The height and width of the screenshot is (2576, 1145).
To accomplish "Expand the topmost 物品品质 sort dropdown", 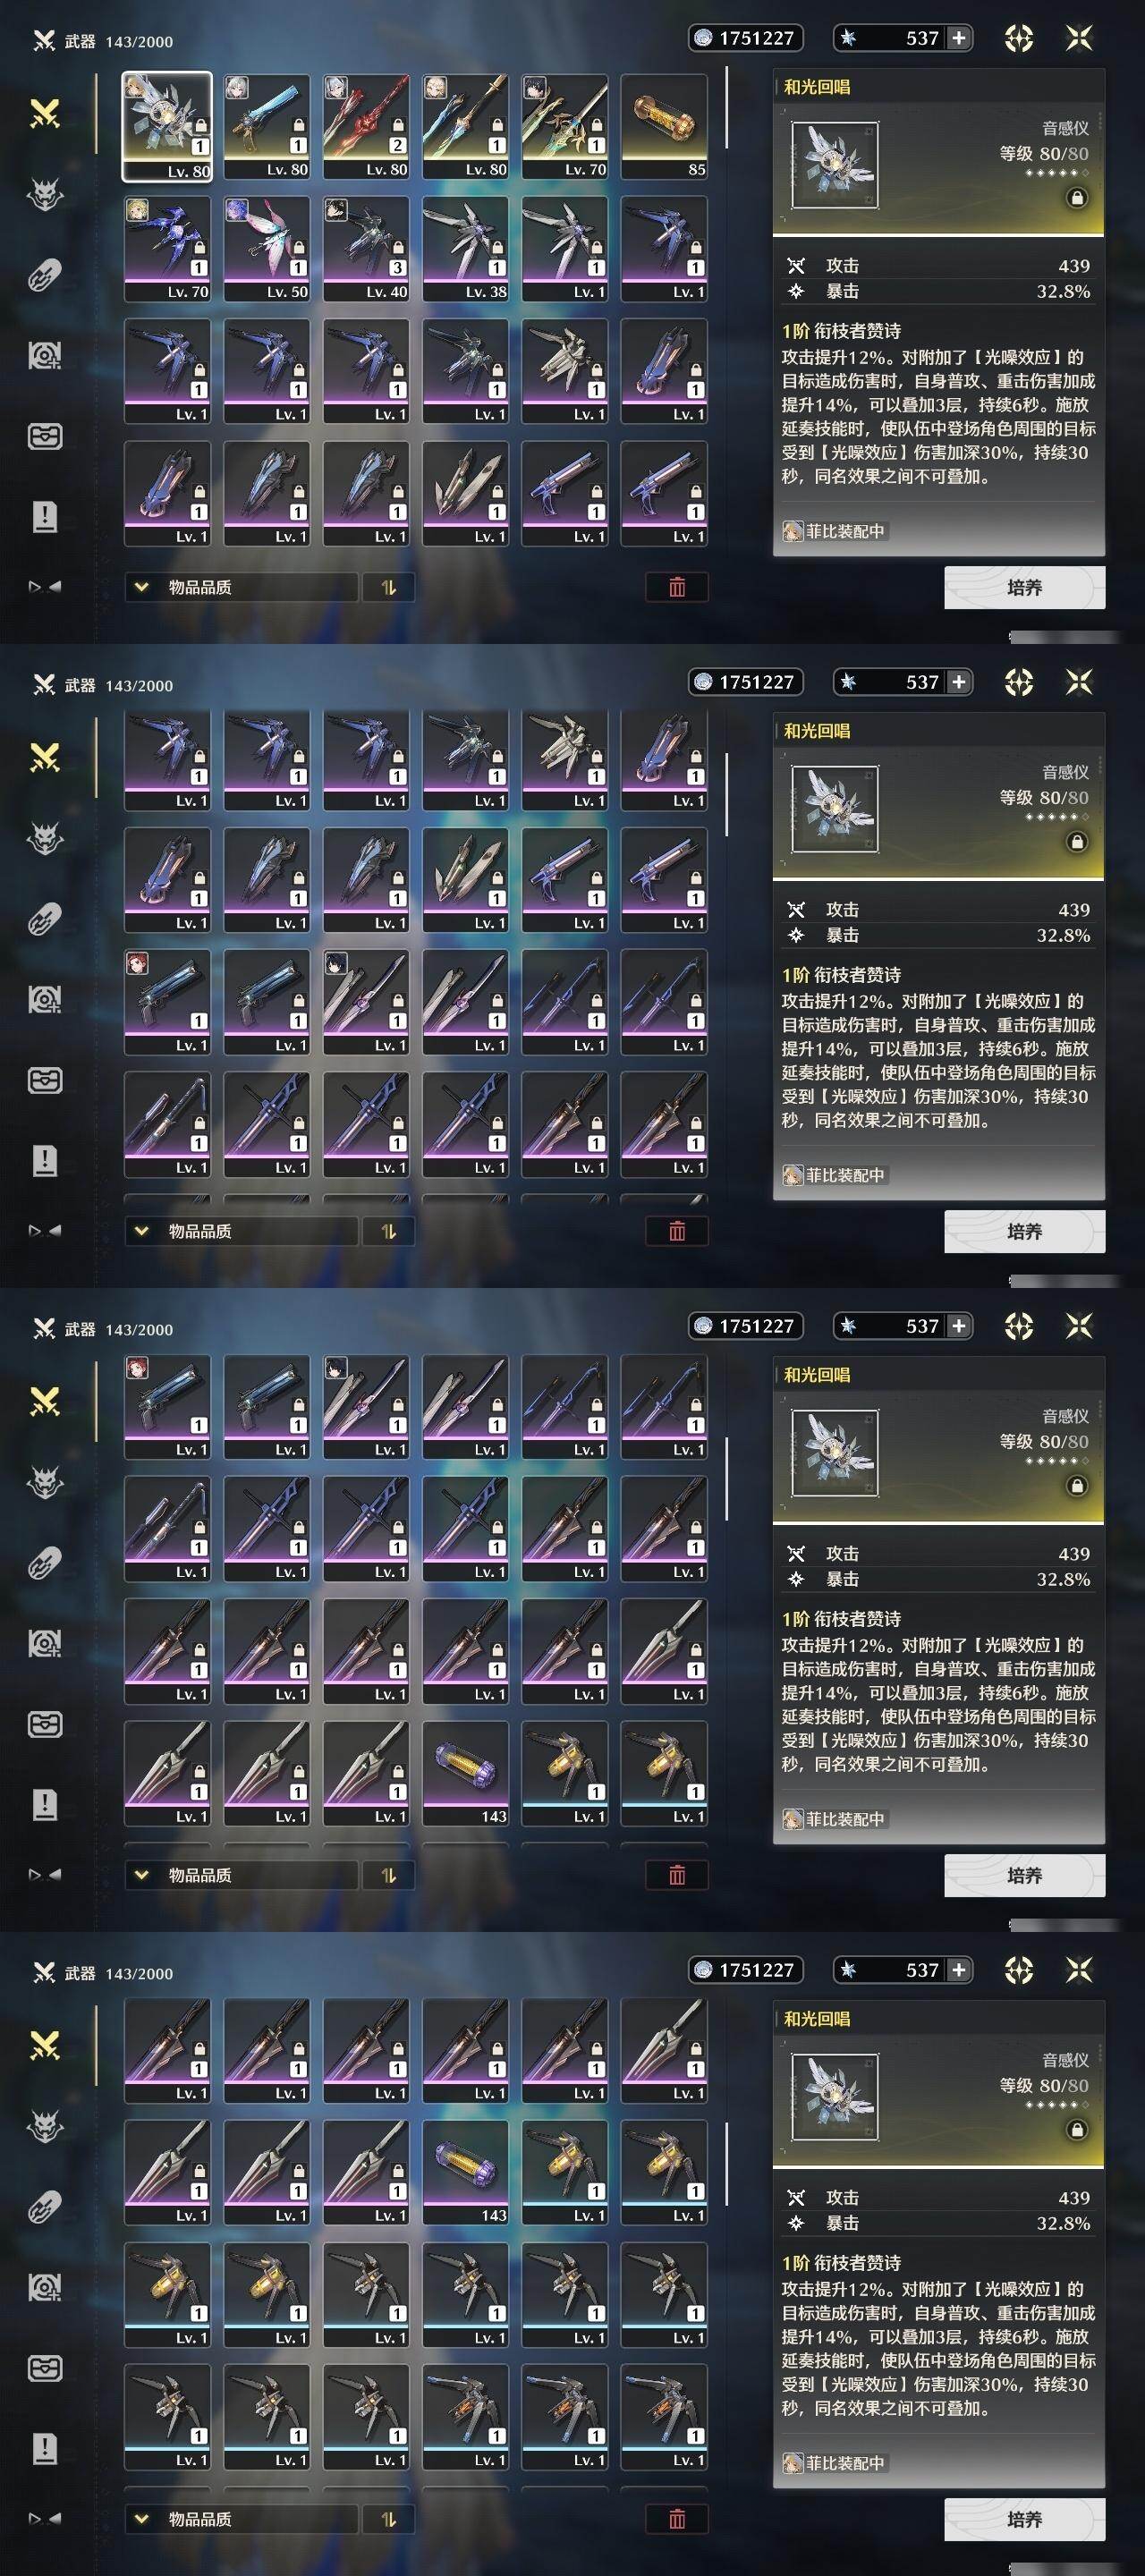I will click(241, 587).
